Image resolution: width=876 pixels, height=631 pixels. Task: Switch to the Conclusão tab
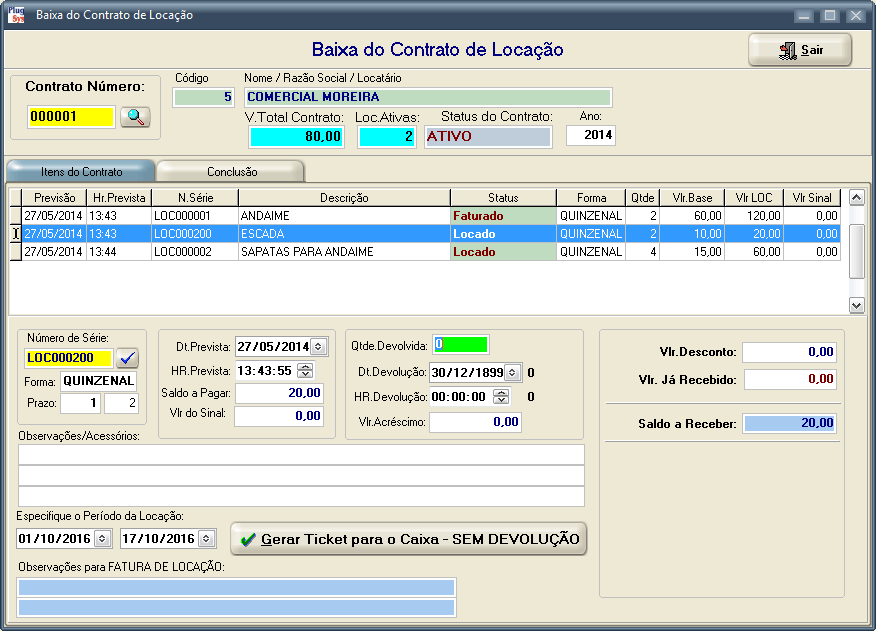coord(231,172)
